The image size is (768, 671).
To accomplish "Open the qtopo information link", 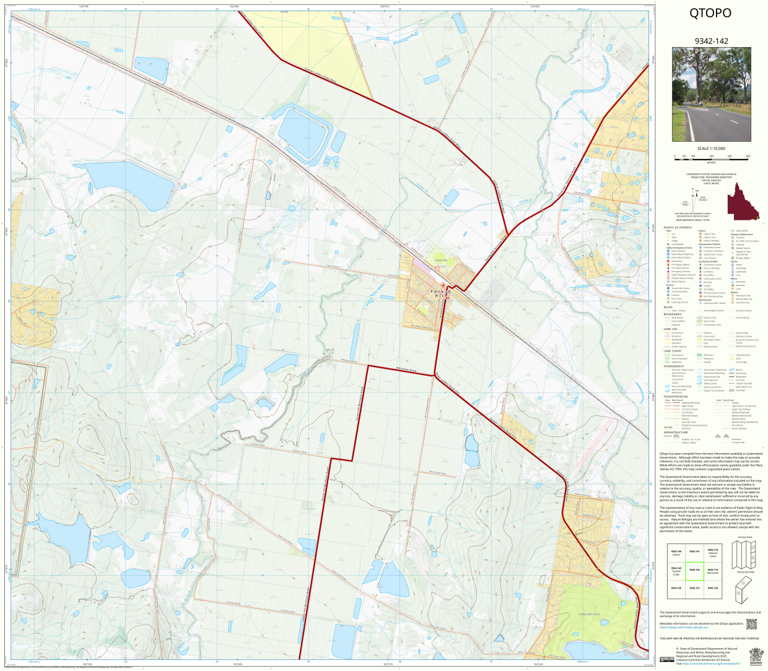I will (x=683, y=626).
